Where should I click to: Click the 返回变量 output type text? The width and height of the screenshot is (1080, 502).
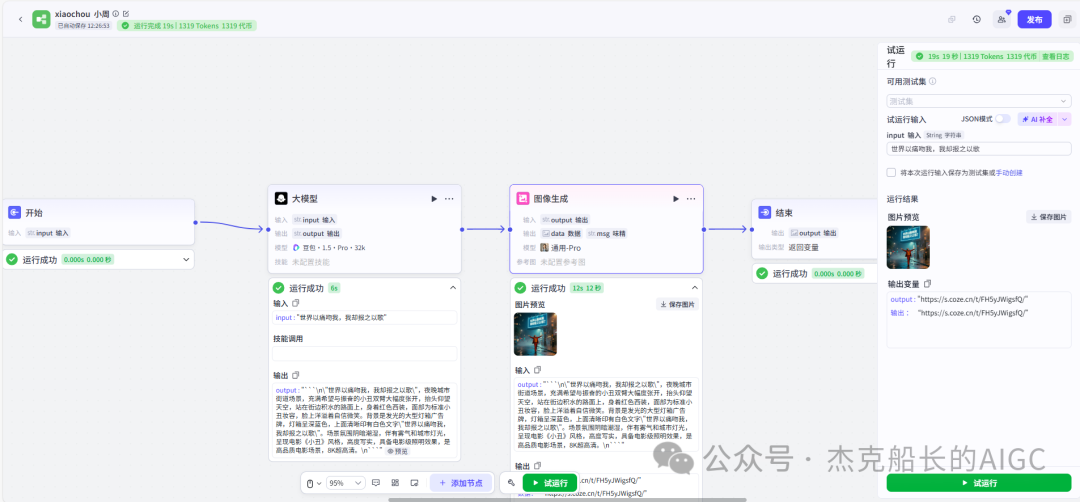[x=804, y=247]
